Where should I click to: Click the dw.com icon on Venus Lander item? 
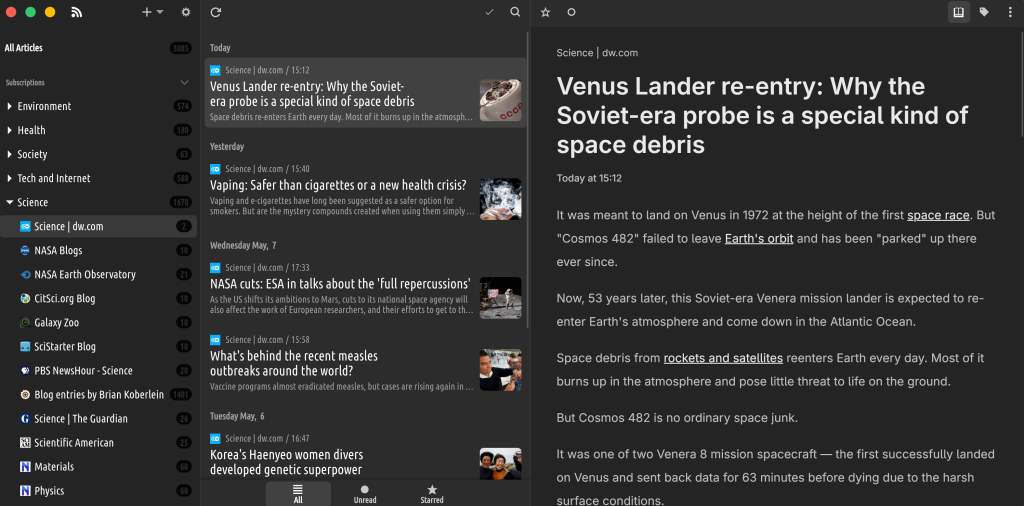coord(215,70)
